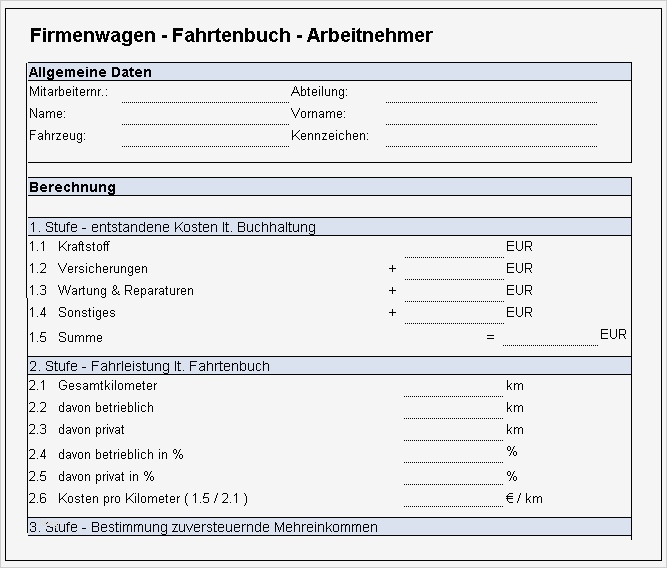Click the Vorname input line
667x568 pixels.
[x=490, y=114]
